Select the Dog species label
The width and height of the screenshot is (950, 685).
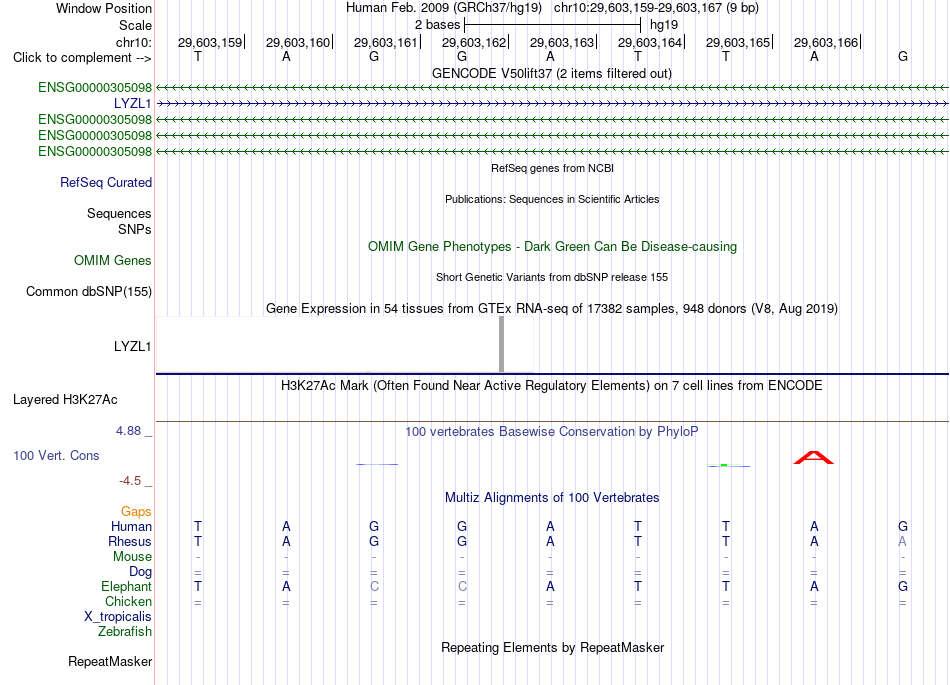(x=140, y=572)
